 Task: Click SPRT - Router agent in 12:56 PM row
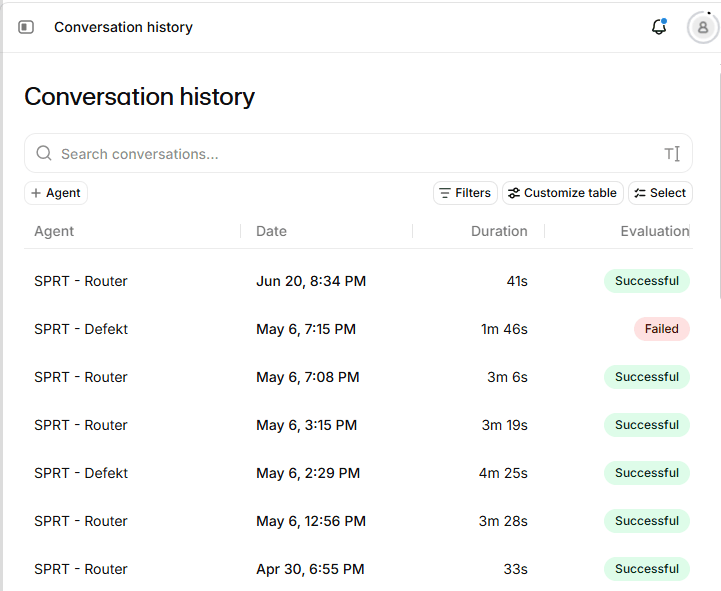[x=81, y=521]
